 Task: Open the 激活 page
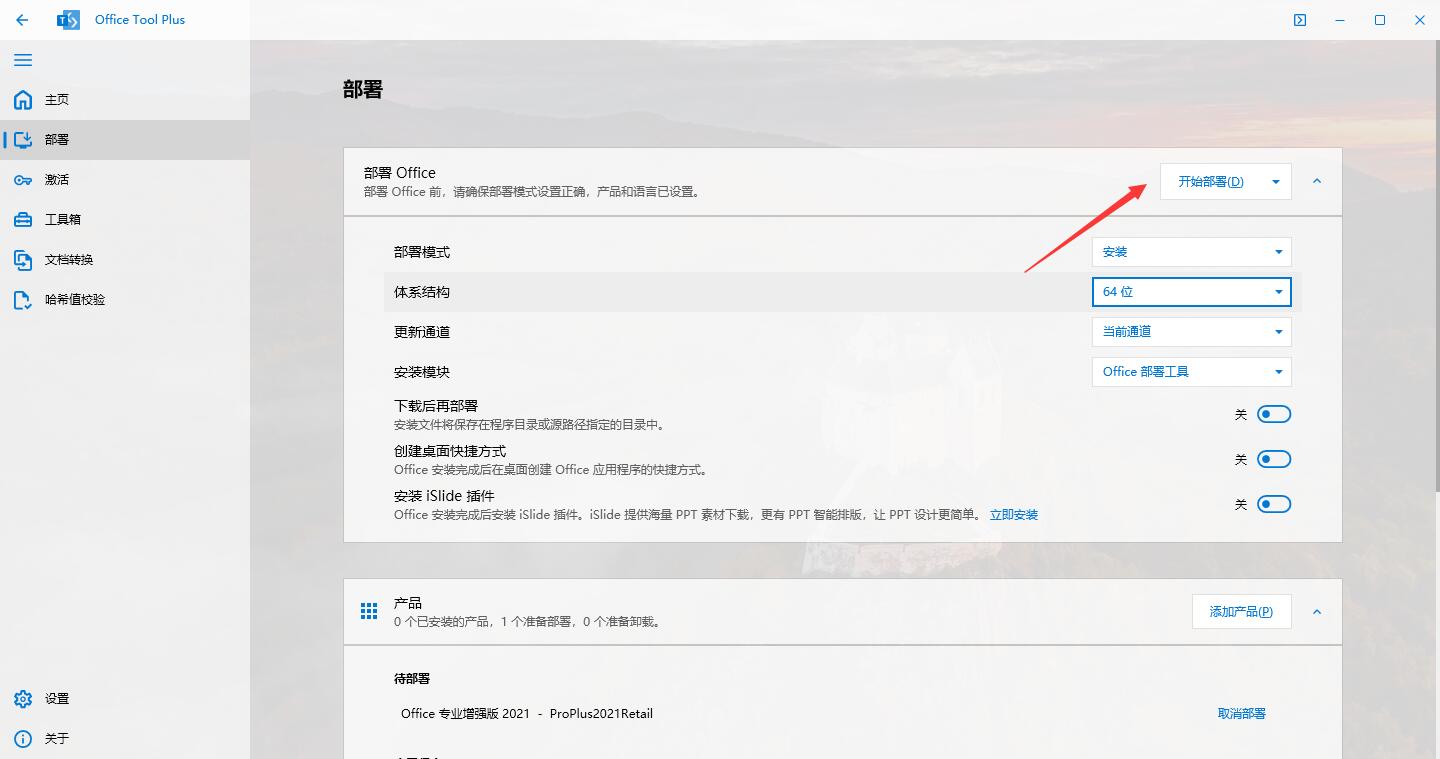pyautogui.click(x=125, y=180)
